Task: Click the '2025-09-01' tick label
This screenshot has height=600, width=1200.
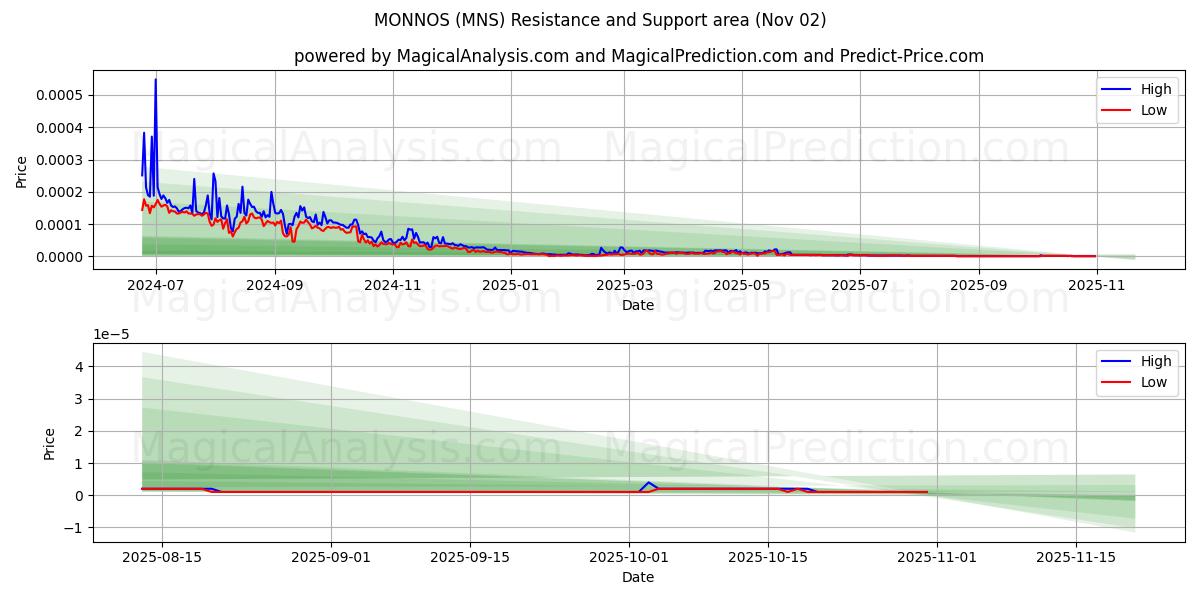Action: tap(331, 557)
